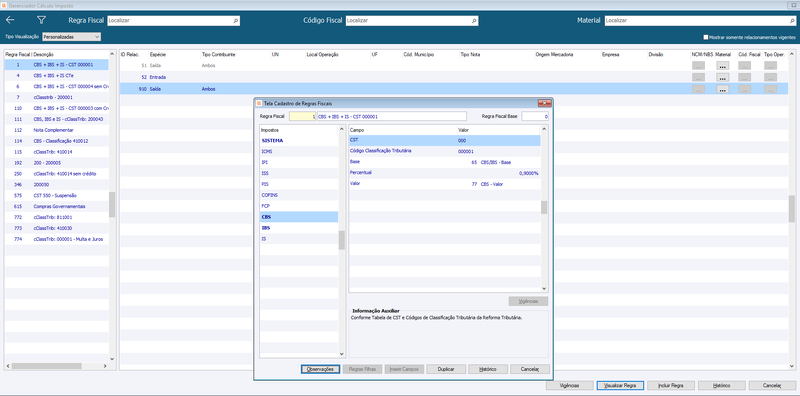Click the horizontal scrollbar under the rule list

click(46, 366)
